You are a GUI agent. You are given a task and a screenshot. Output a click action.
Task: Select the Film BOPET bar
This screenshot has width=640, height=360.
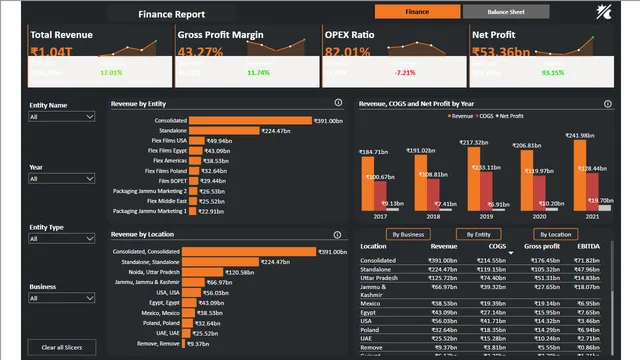(x=193, y=181)
